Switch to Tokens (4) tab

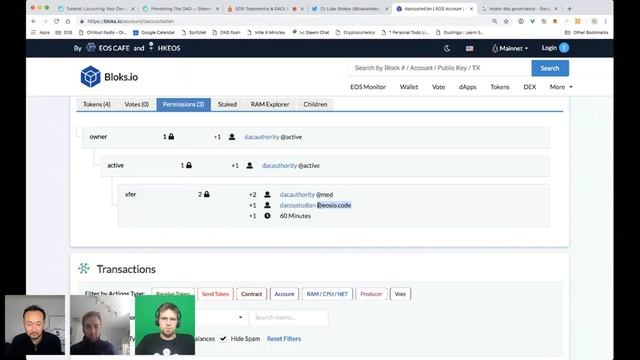point(97,104)
